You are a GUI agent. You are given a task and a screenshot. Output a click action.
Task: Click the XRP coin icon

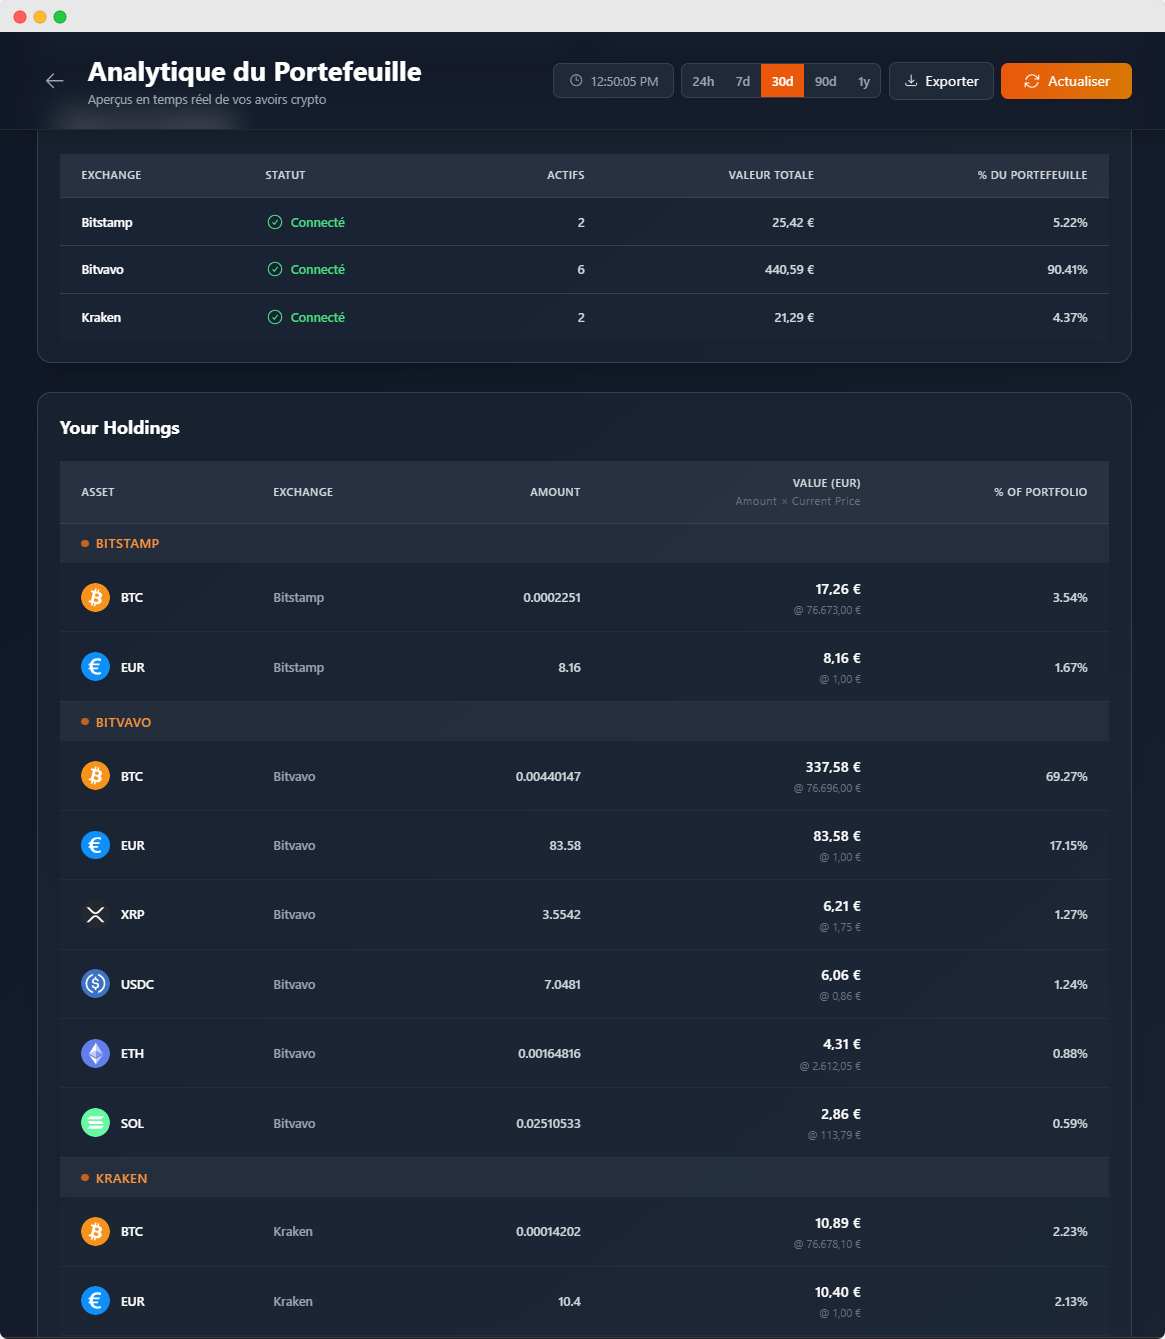point(95,914)
